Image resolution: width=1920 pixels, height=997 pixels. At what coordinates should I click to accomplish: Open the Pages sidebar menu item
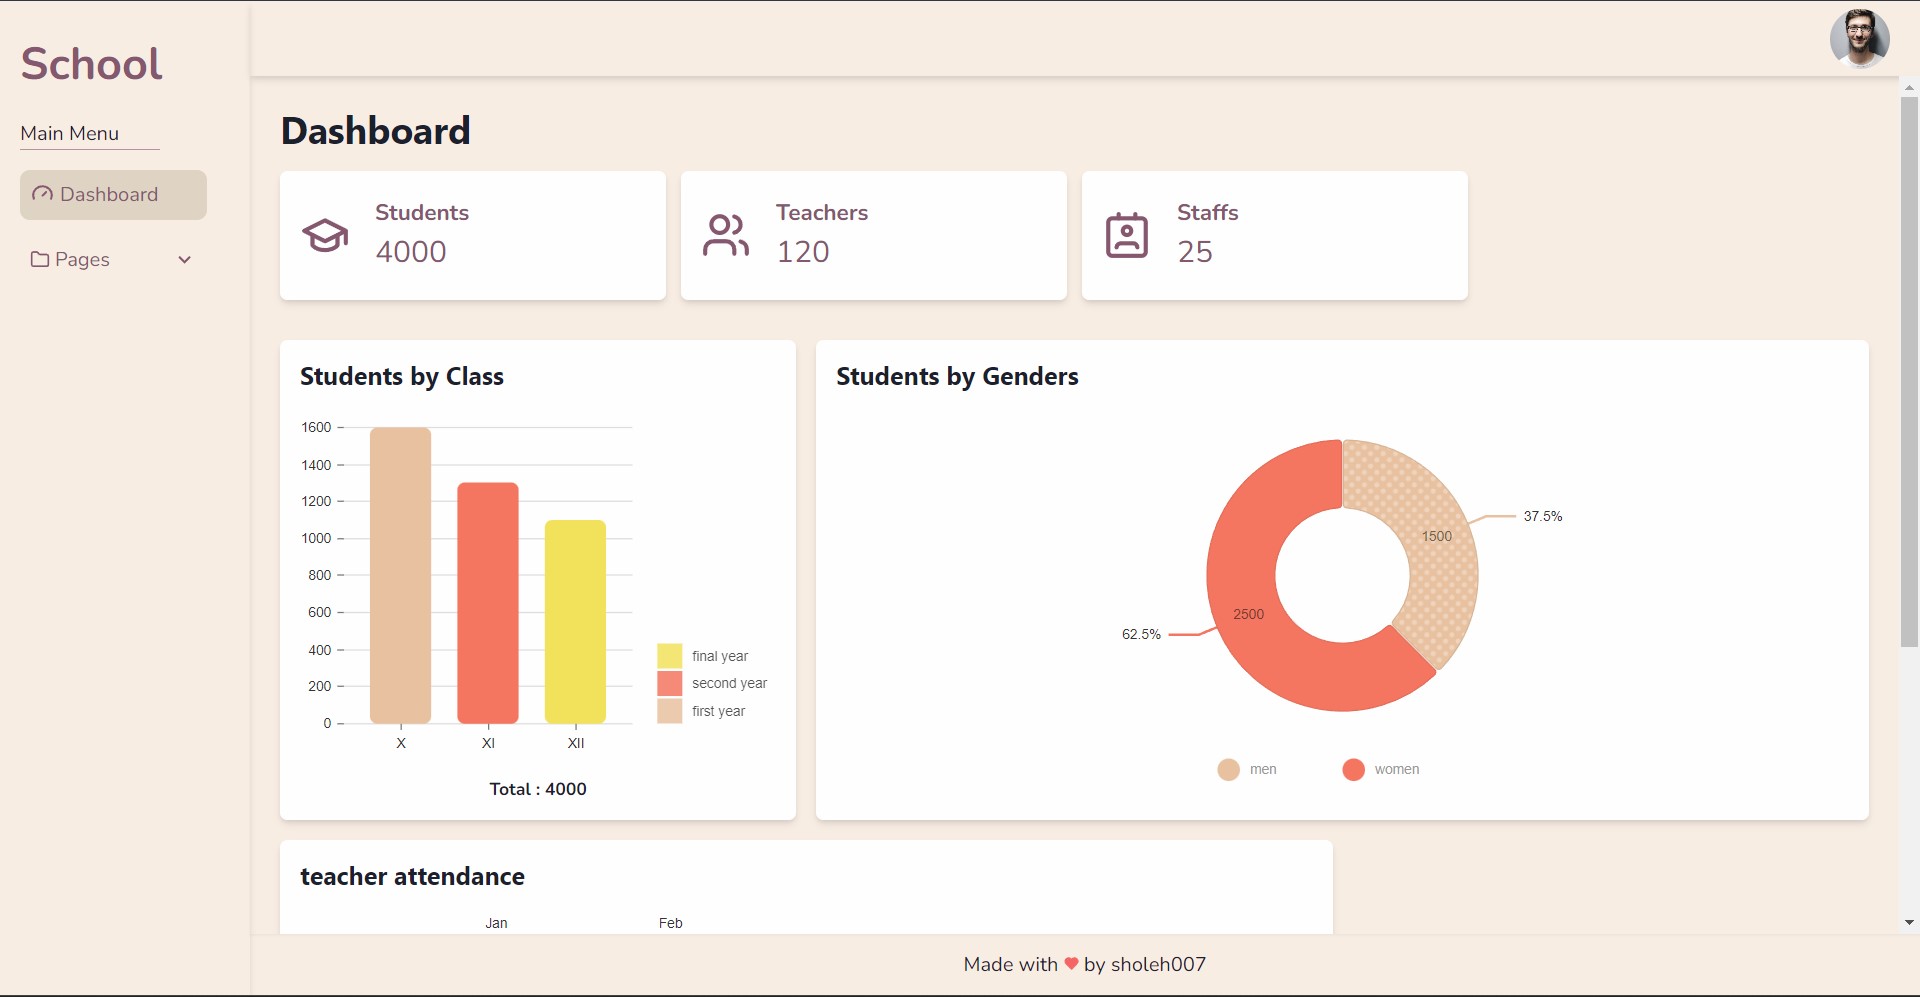click(113, 260)
